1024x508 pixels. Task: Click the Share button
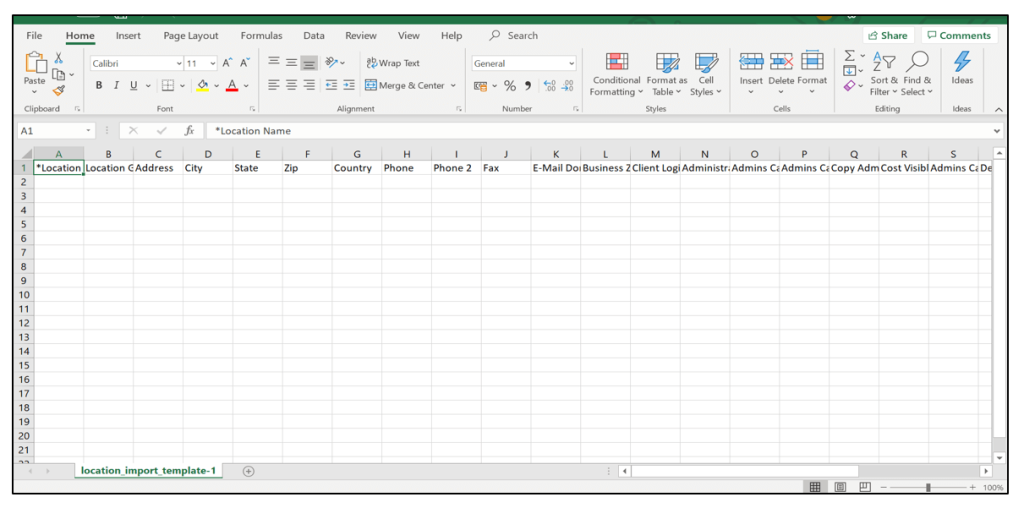point(888,35)
